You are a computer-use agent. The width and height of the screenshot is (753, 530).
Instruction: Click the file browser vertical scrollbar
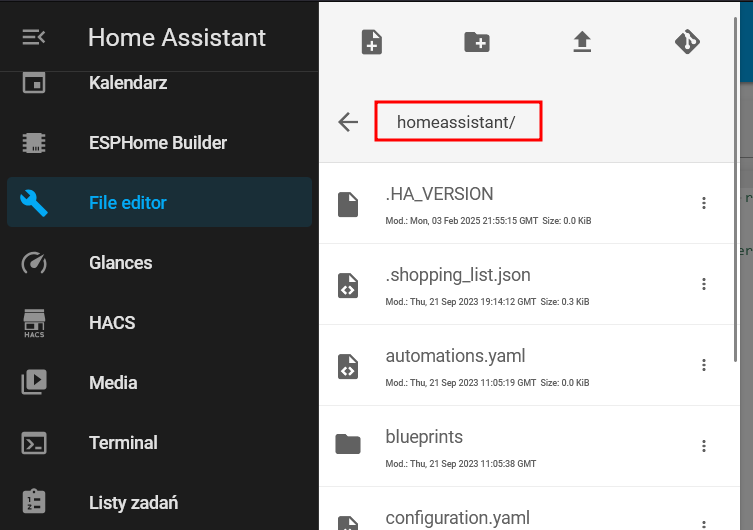pyautogui.click(x=735, y=190)
